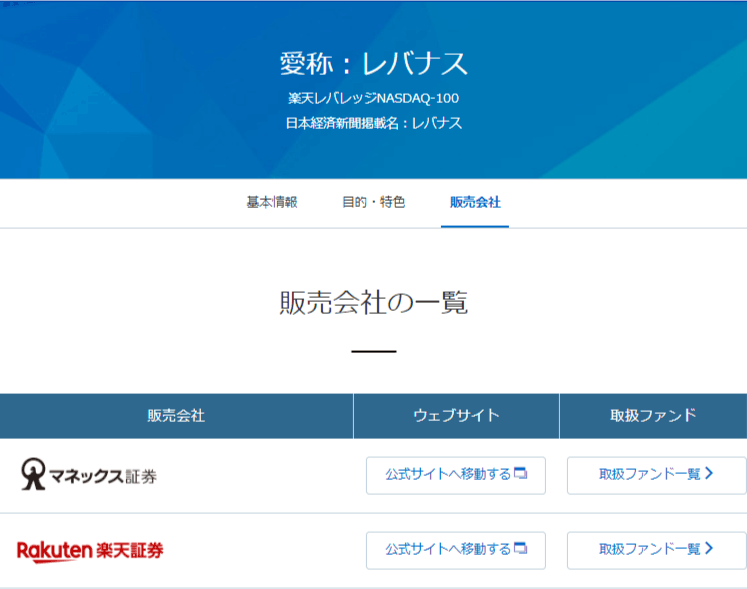Image resolution: width=747 pixels, height=589 pixels.
Task: Click the 取扱ファンド column header
Action: [653, 416]
